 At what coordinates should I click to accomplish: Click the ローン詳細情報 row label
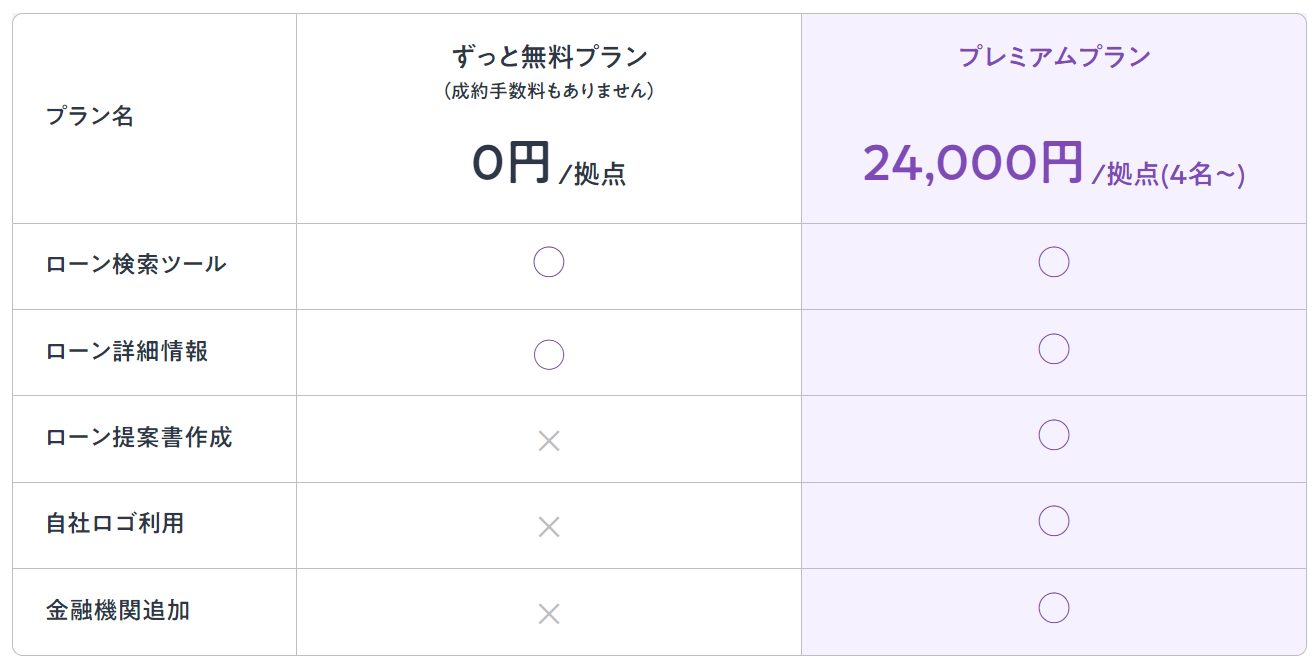[127, 352]
